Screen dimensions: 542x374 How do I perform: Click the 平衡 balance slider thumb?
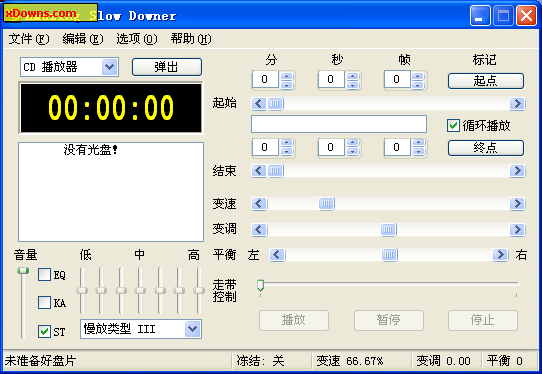tap(390, 255)
